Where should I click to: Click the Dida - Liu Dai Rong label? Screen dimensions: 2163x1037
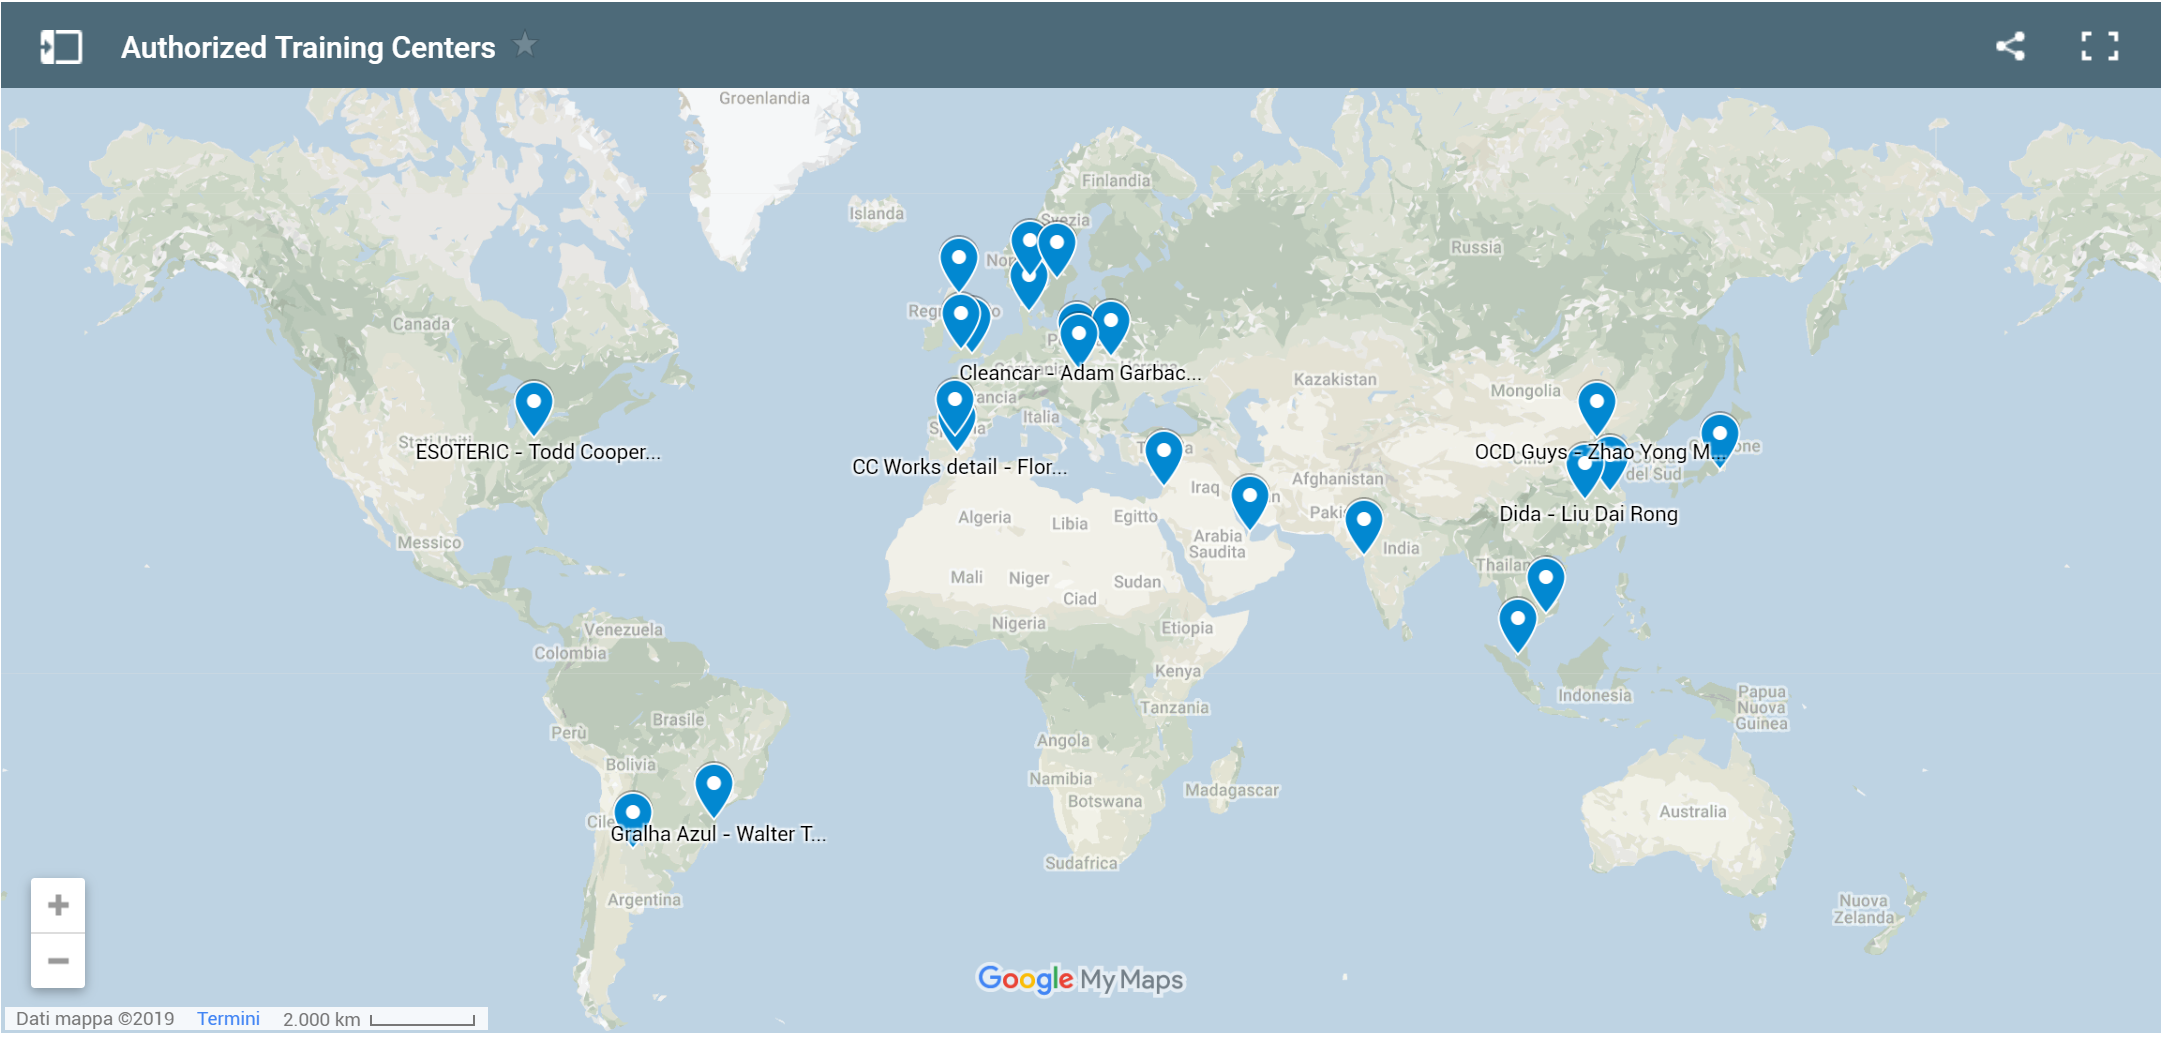click(x=1588, y=514)
